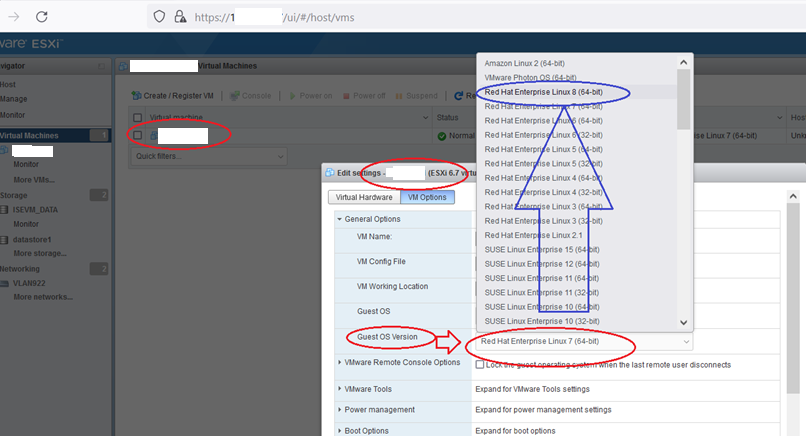Viewport: 806px width, 436px height.
Task: Open the Quick filters dropdown
Action: (209, 156)
